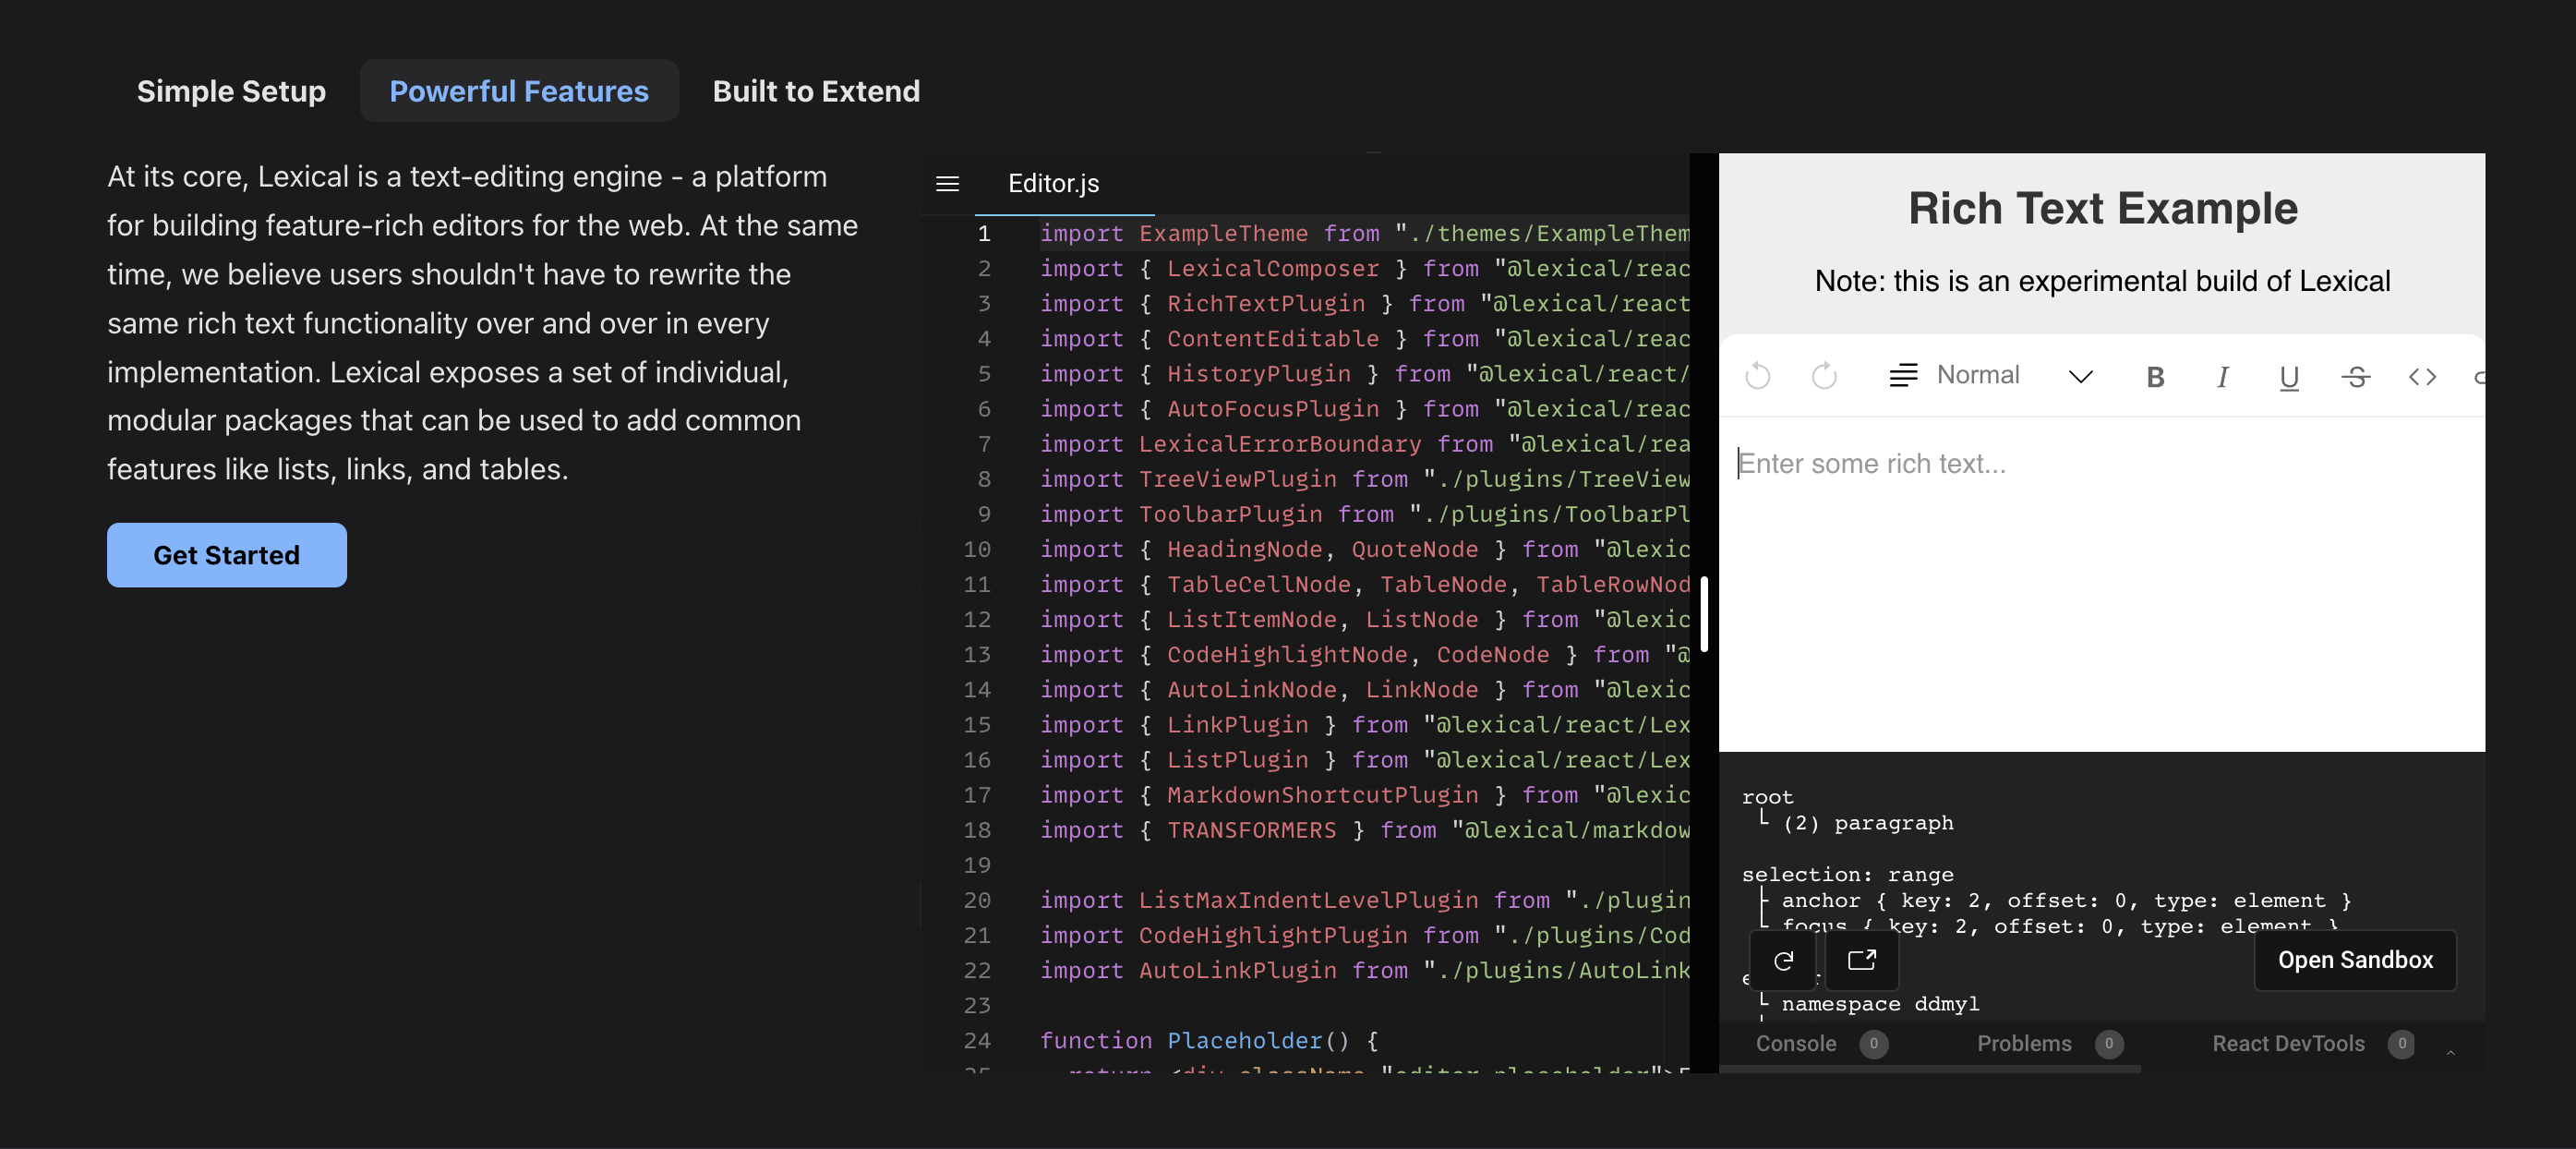Switch to the Simple Setup tab

click(x=231, y=90)
